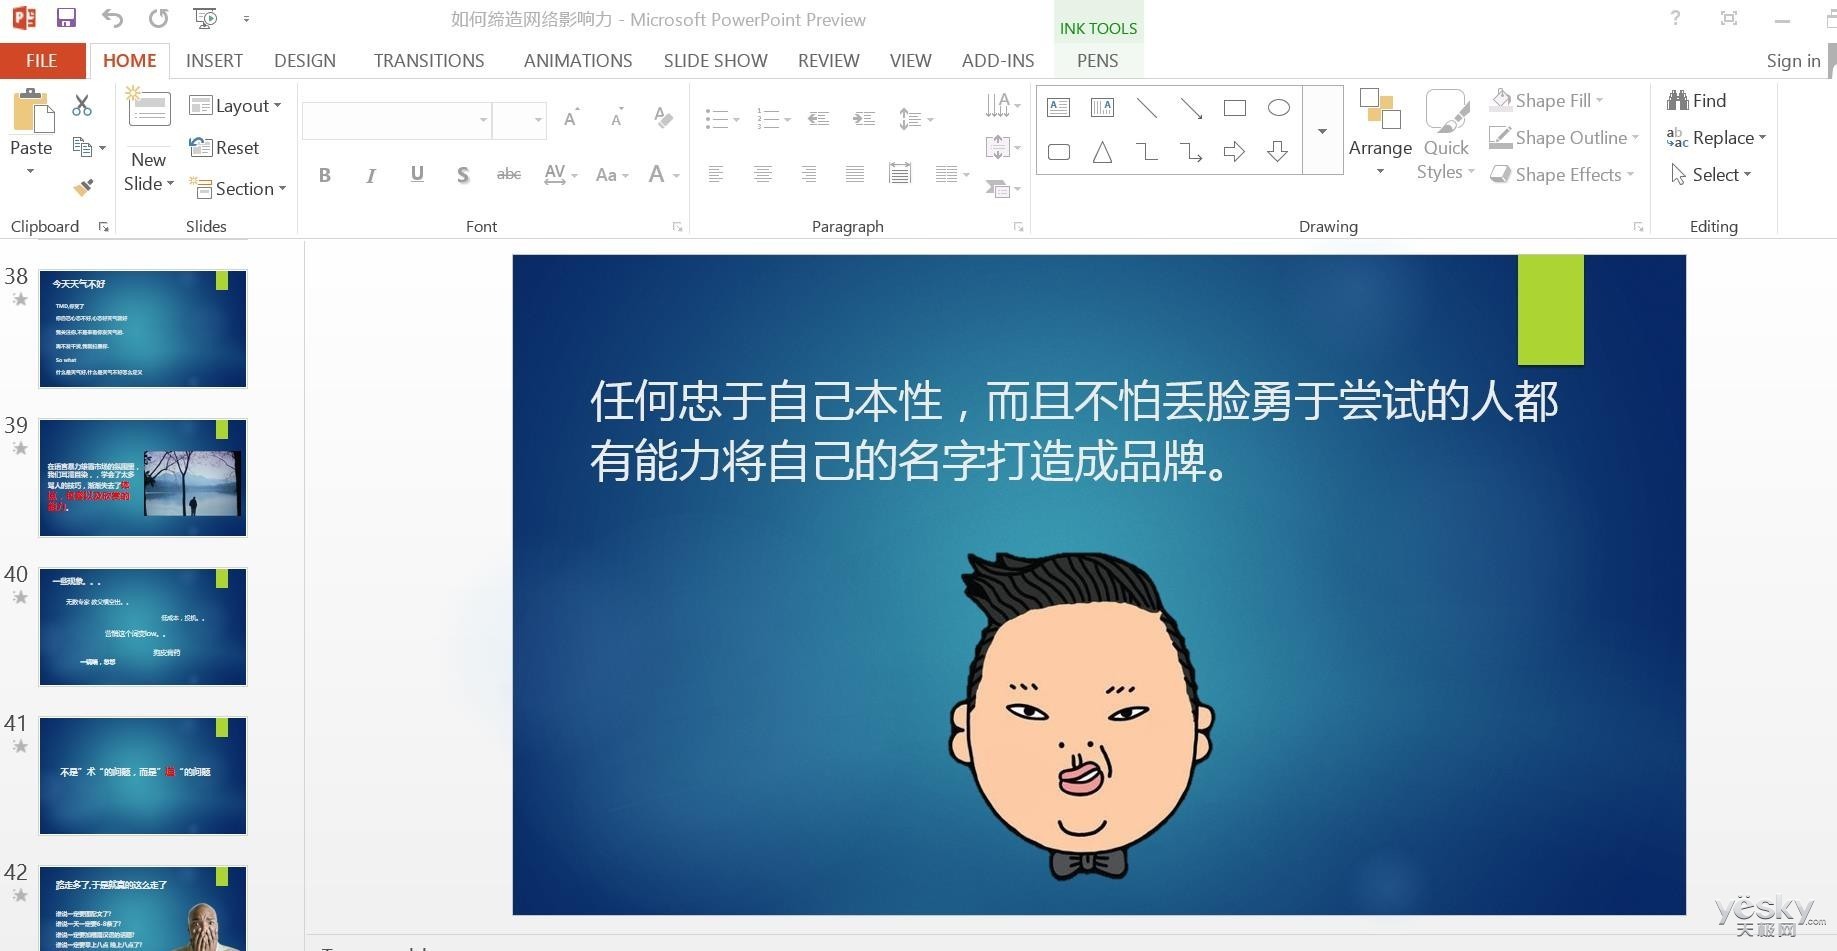Open the Layout dropdown

tap(236, 105)
